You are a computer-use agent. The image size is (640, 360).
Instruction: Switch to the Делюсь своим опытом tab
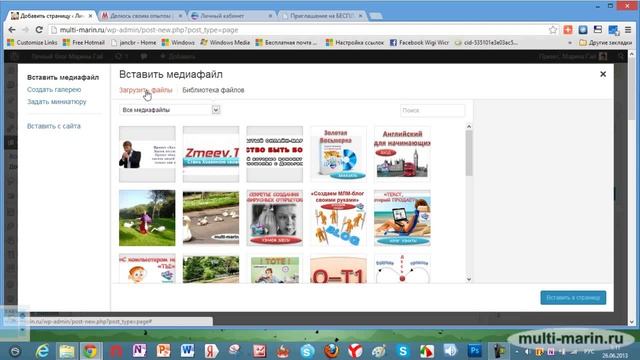point(141,16)
